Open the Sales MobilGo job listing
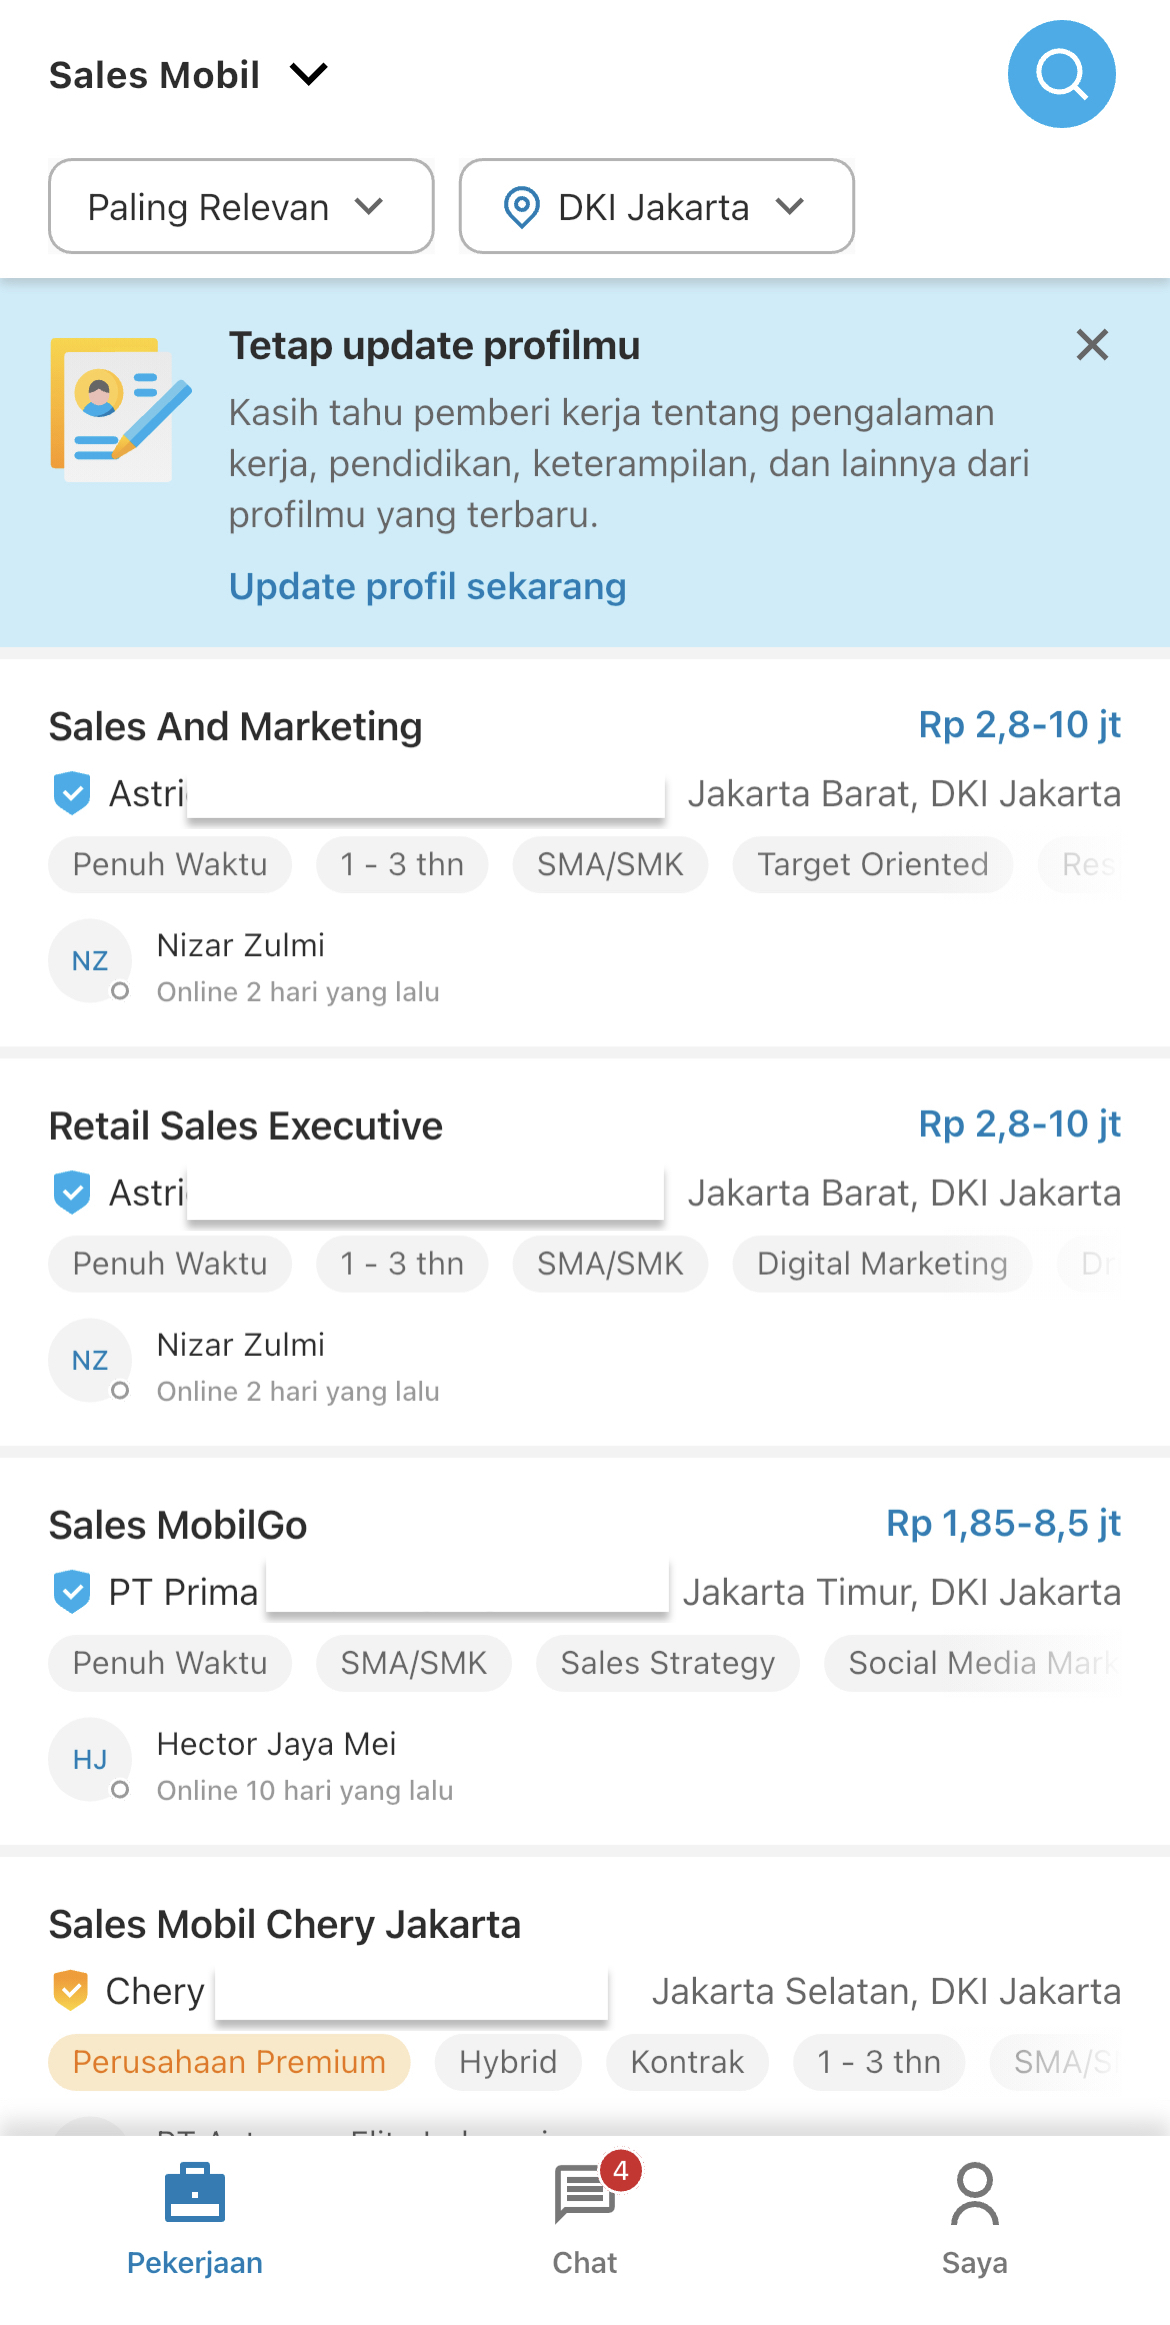The image size is (1170, 2325). [x=178, y=1525]
